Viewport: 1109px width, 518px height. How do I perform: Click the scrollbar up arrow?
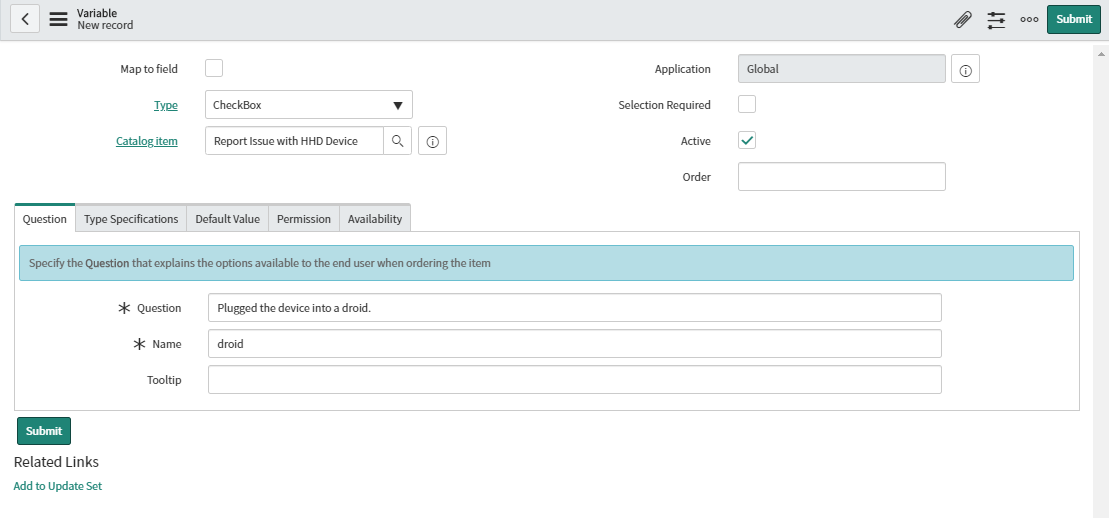pos(1101,54)
